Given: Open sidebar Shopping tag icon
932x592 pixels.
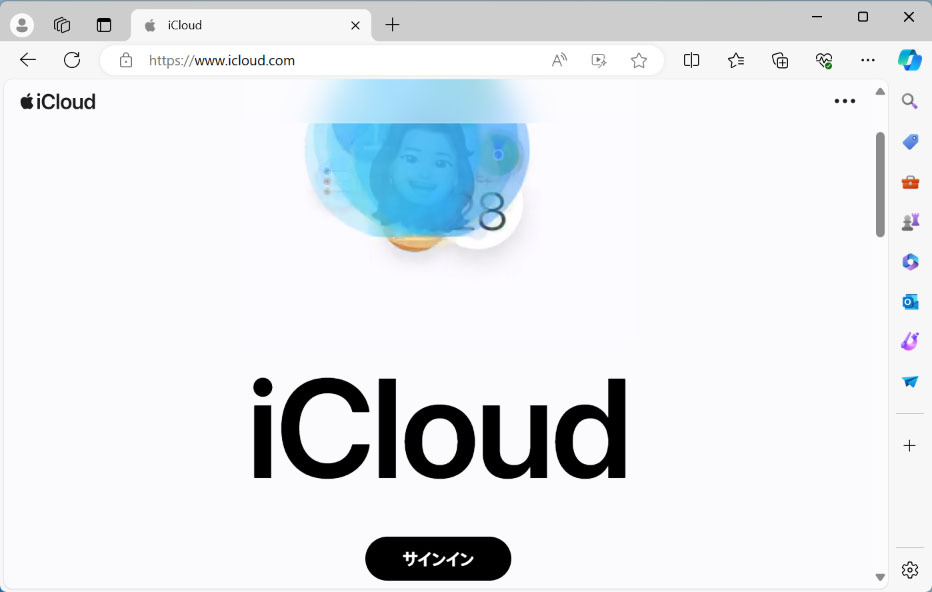Looking at the screenshot, I should 910,141.
